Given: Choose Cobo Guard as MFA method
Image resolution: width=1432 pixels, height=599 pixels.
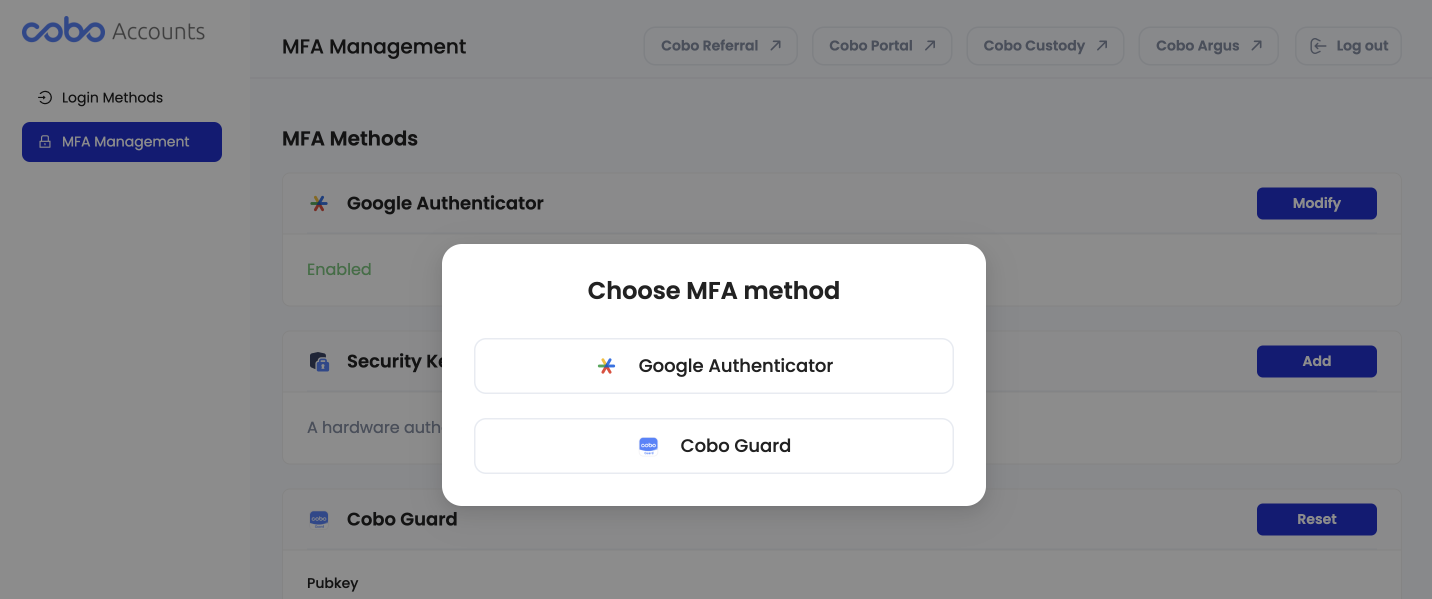Looking at the screenshot, I should [x=714, y=446].
